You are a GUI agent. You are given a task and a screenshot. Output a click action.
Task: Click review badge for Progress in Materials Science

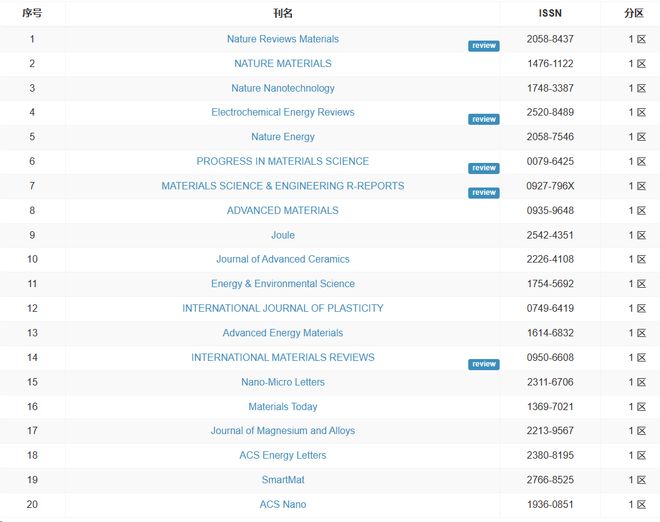point(484,169)
